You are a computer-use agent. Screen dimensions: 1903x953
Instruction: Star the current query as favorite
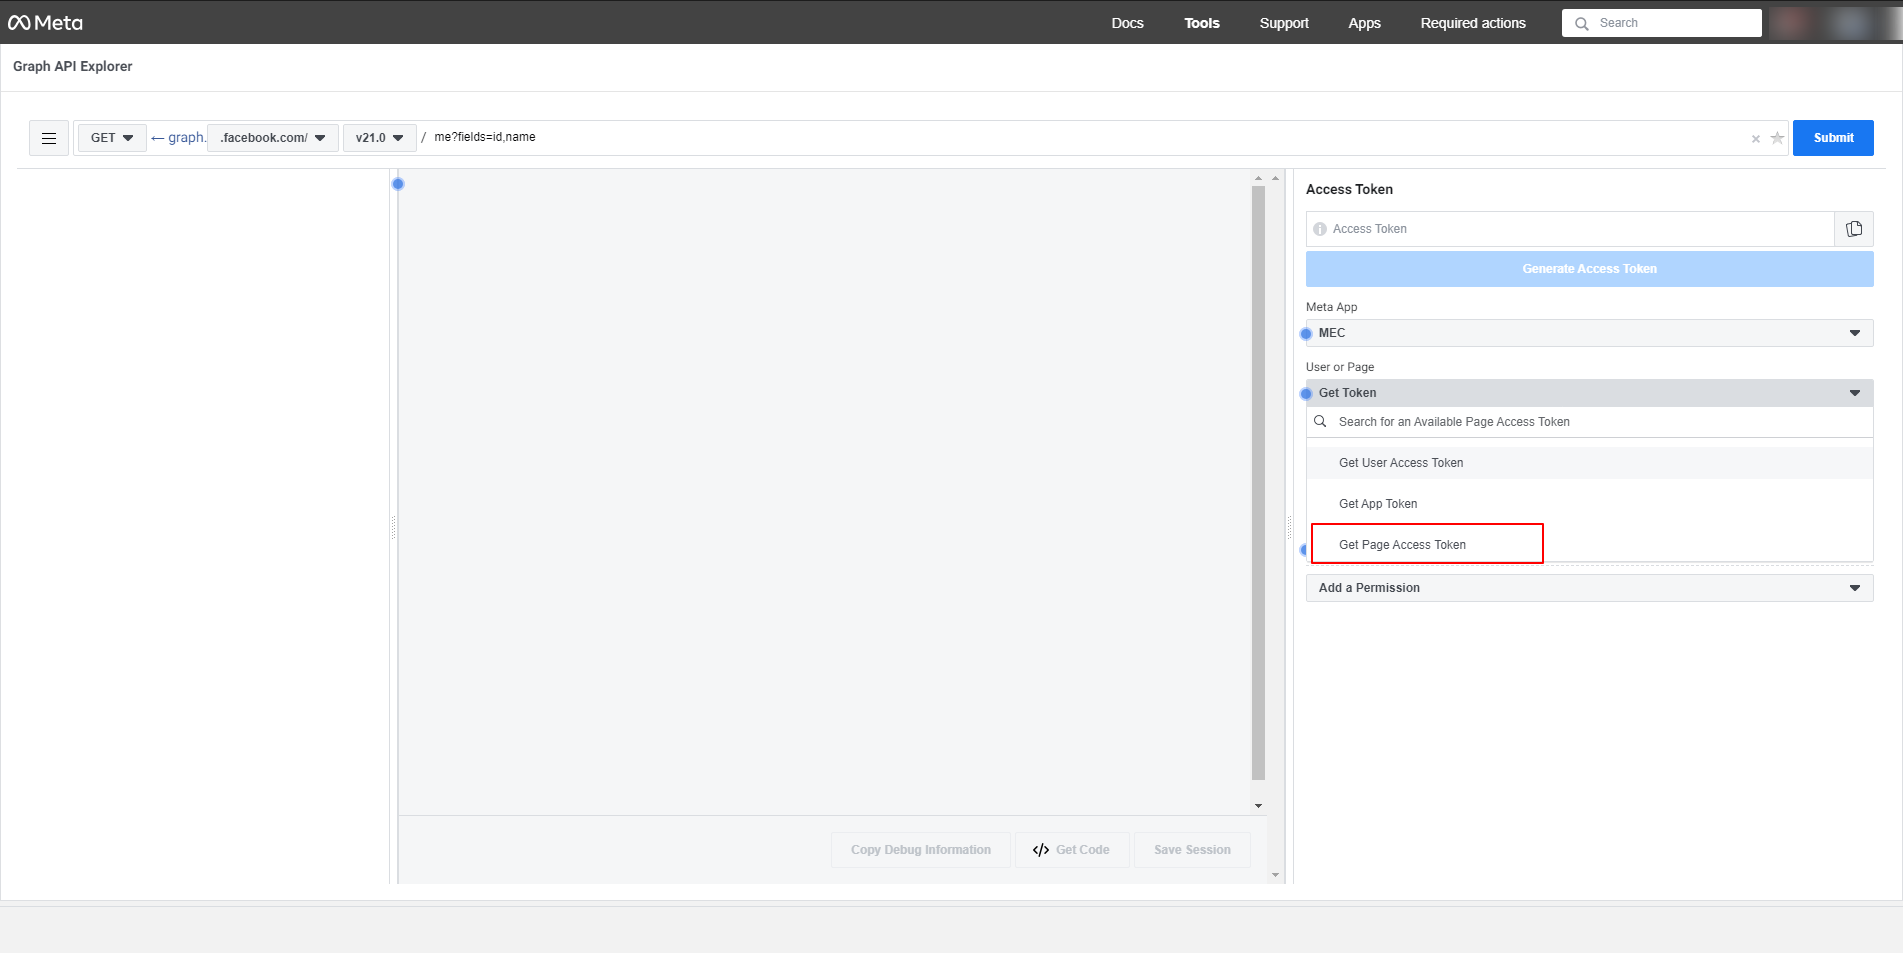coord(1777,138)
